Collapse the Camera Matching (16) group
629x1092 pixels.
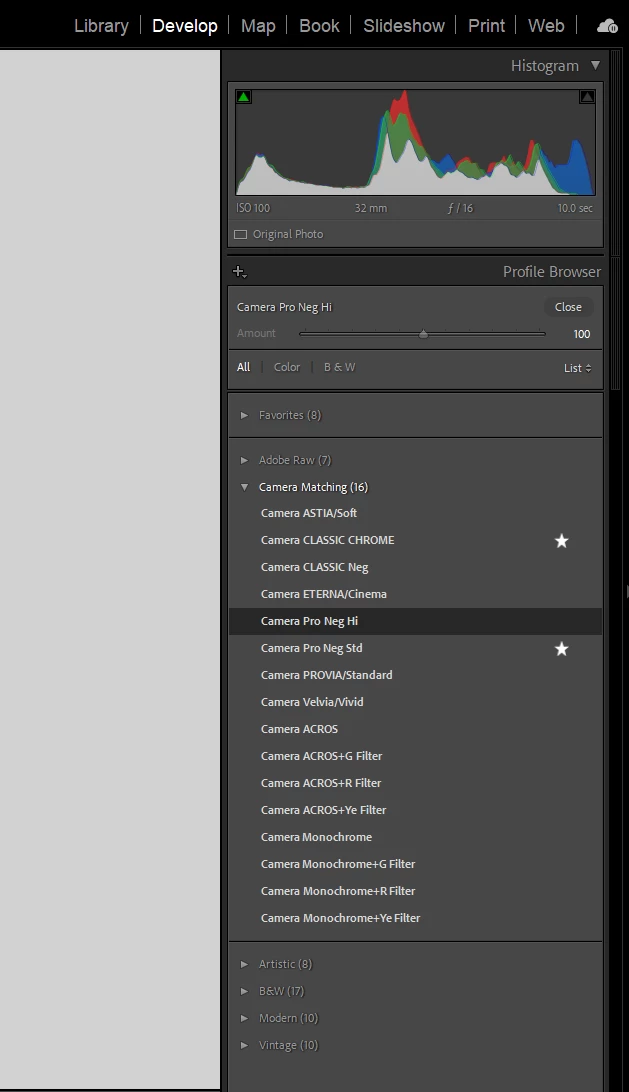(x=244, y=488)
